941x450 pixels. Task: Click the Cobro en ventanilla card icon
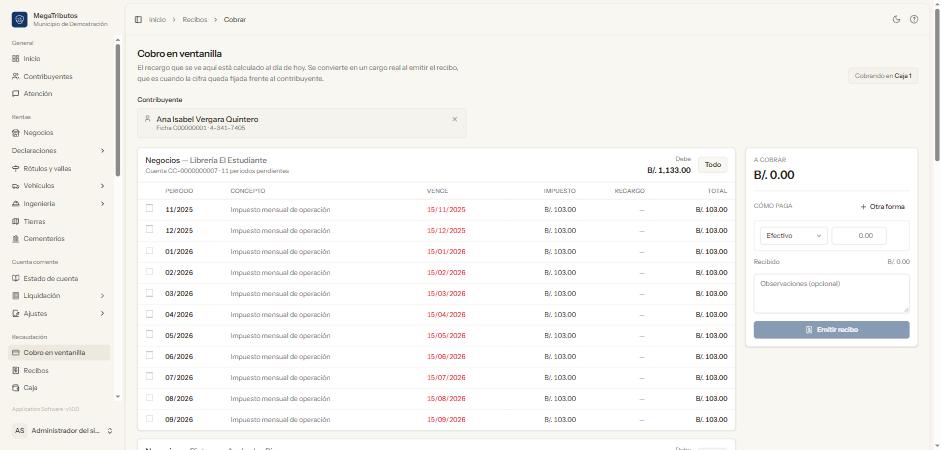click(16, 353)
